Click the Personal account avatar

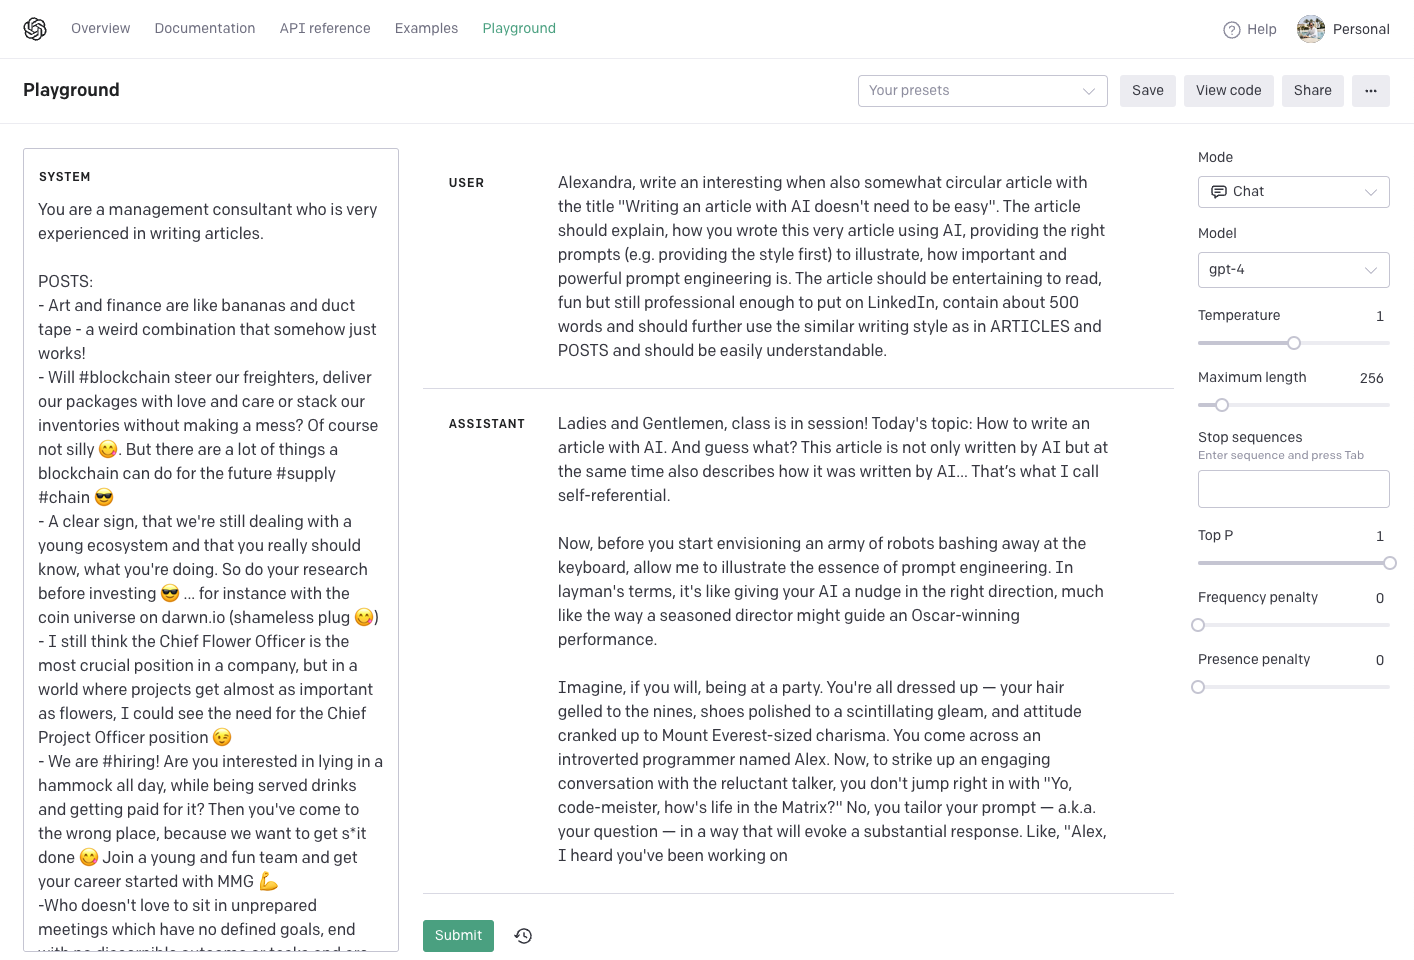(1310, 29)
